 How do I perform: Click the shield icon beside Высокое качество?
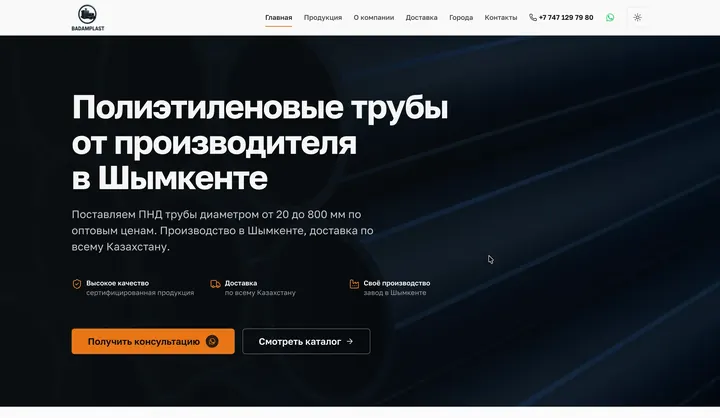[x=77, y=284]
